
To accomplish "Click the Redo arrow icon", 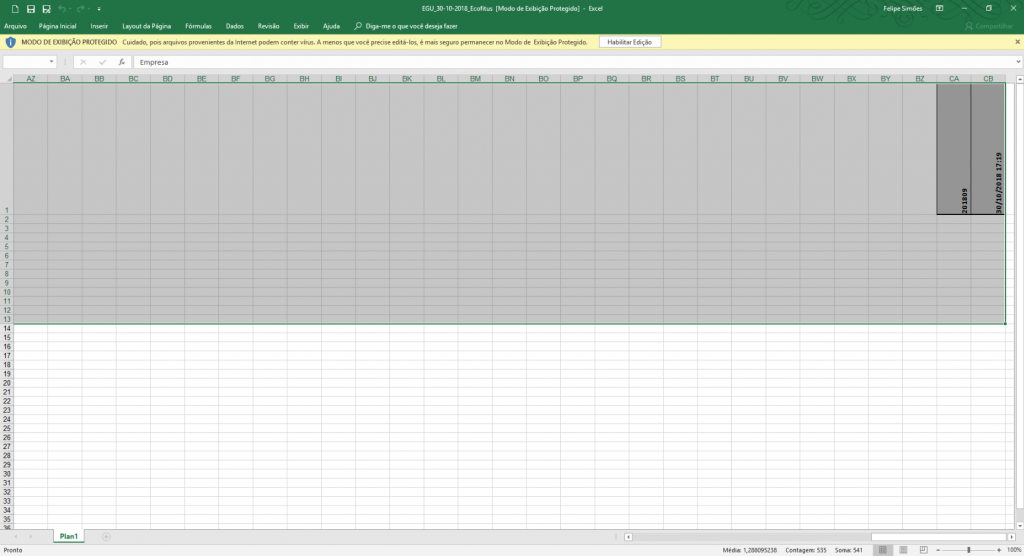I will (x=80, y=8).
